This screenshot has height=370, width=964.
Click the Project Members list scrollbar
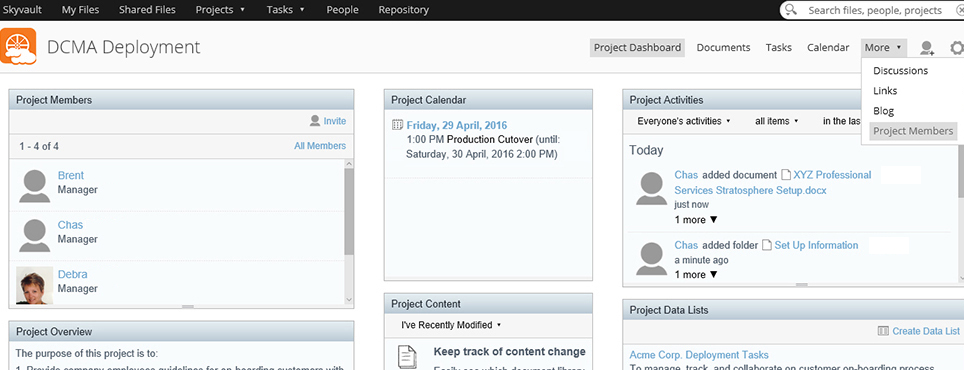coord(349,212)
